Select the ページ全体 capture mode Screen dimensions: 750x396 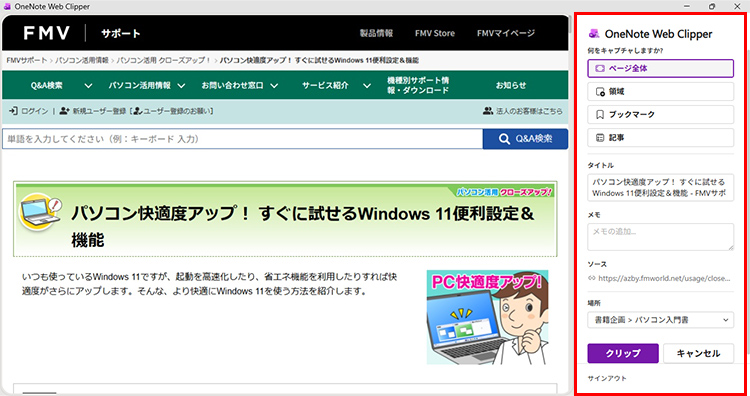pos(660,68)
